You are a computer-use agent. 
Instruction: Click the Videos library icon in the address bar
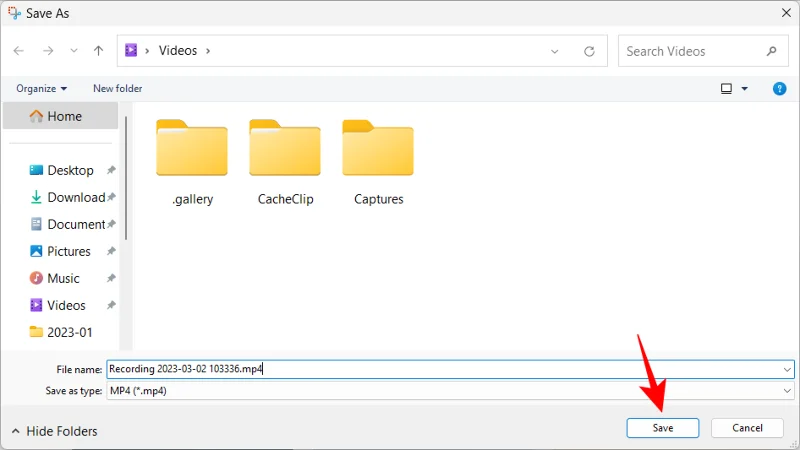point(131,50)
